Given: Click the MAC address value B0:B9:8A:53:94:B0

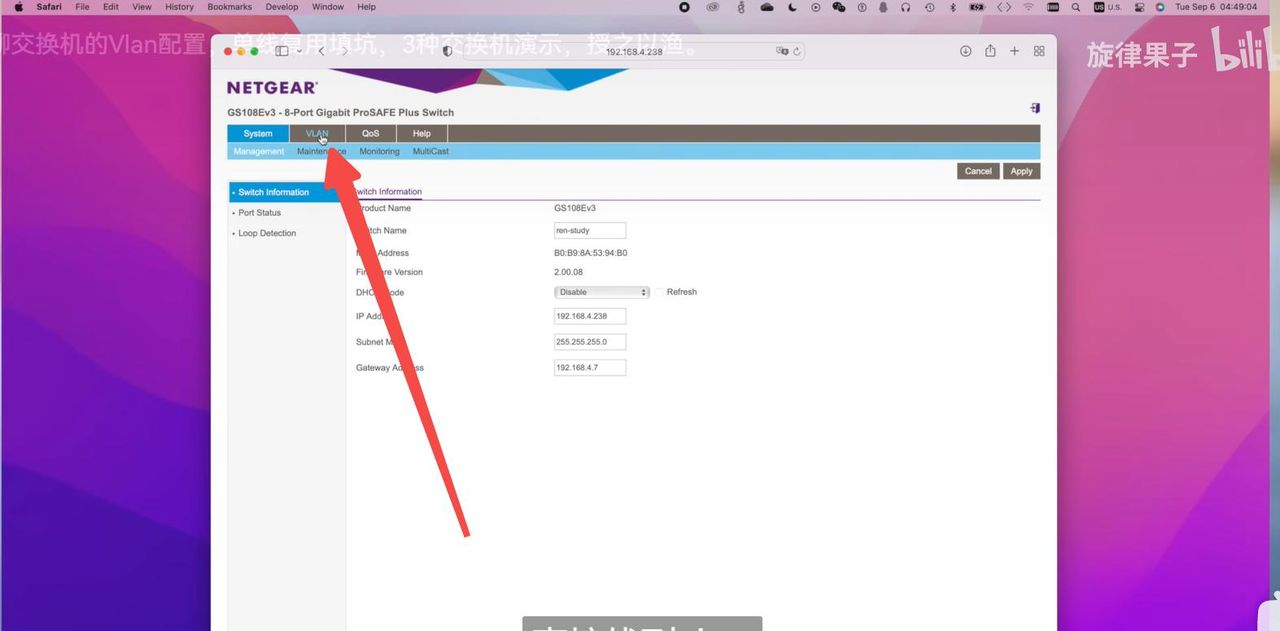Looking at the screenshot, I should (591, 253).
